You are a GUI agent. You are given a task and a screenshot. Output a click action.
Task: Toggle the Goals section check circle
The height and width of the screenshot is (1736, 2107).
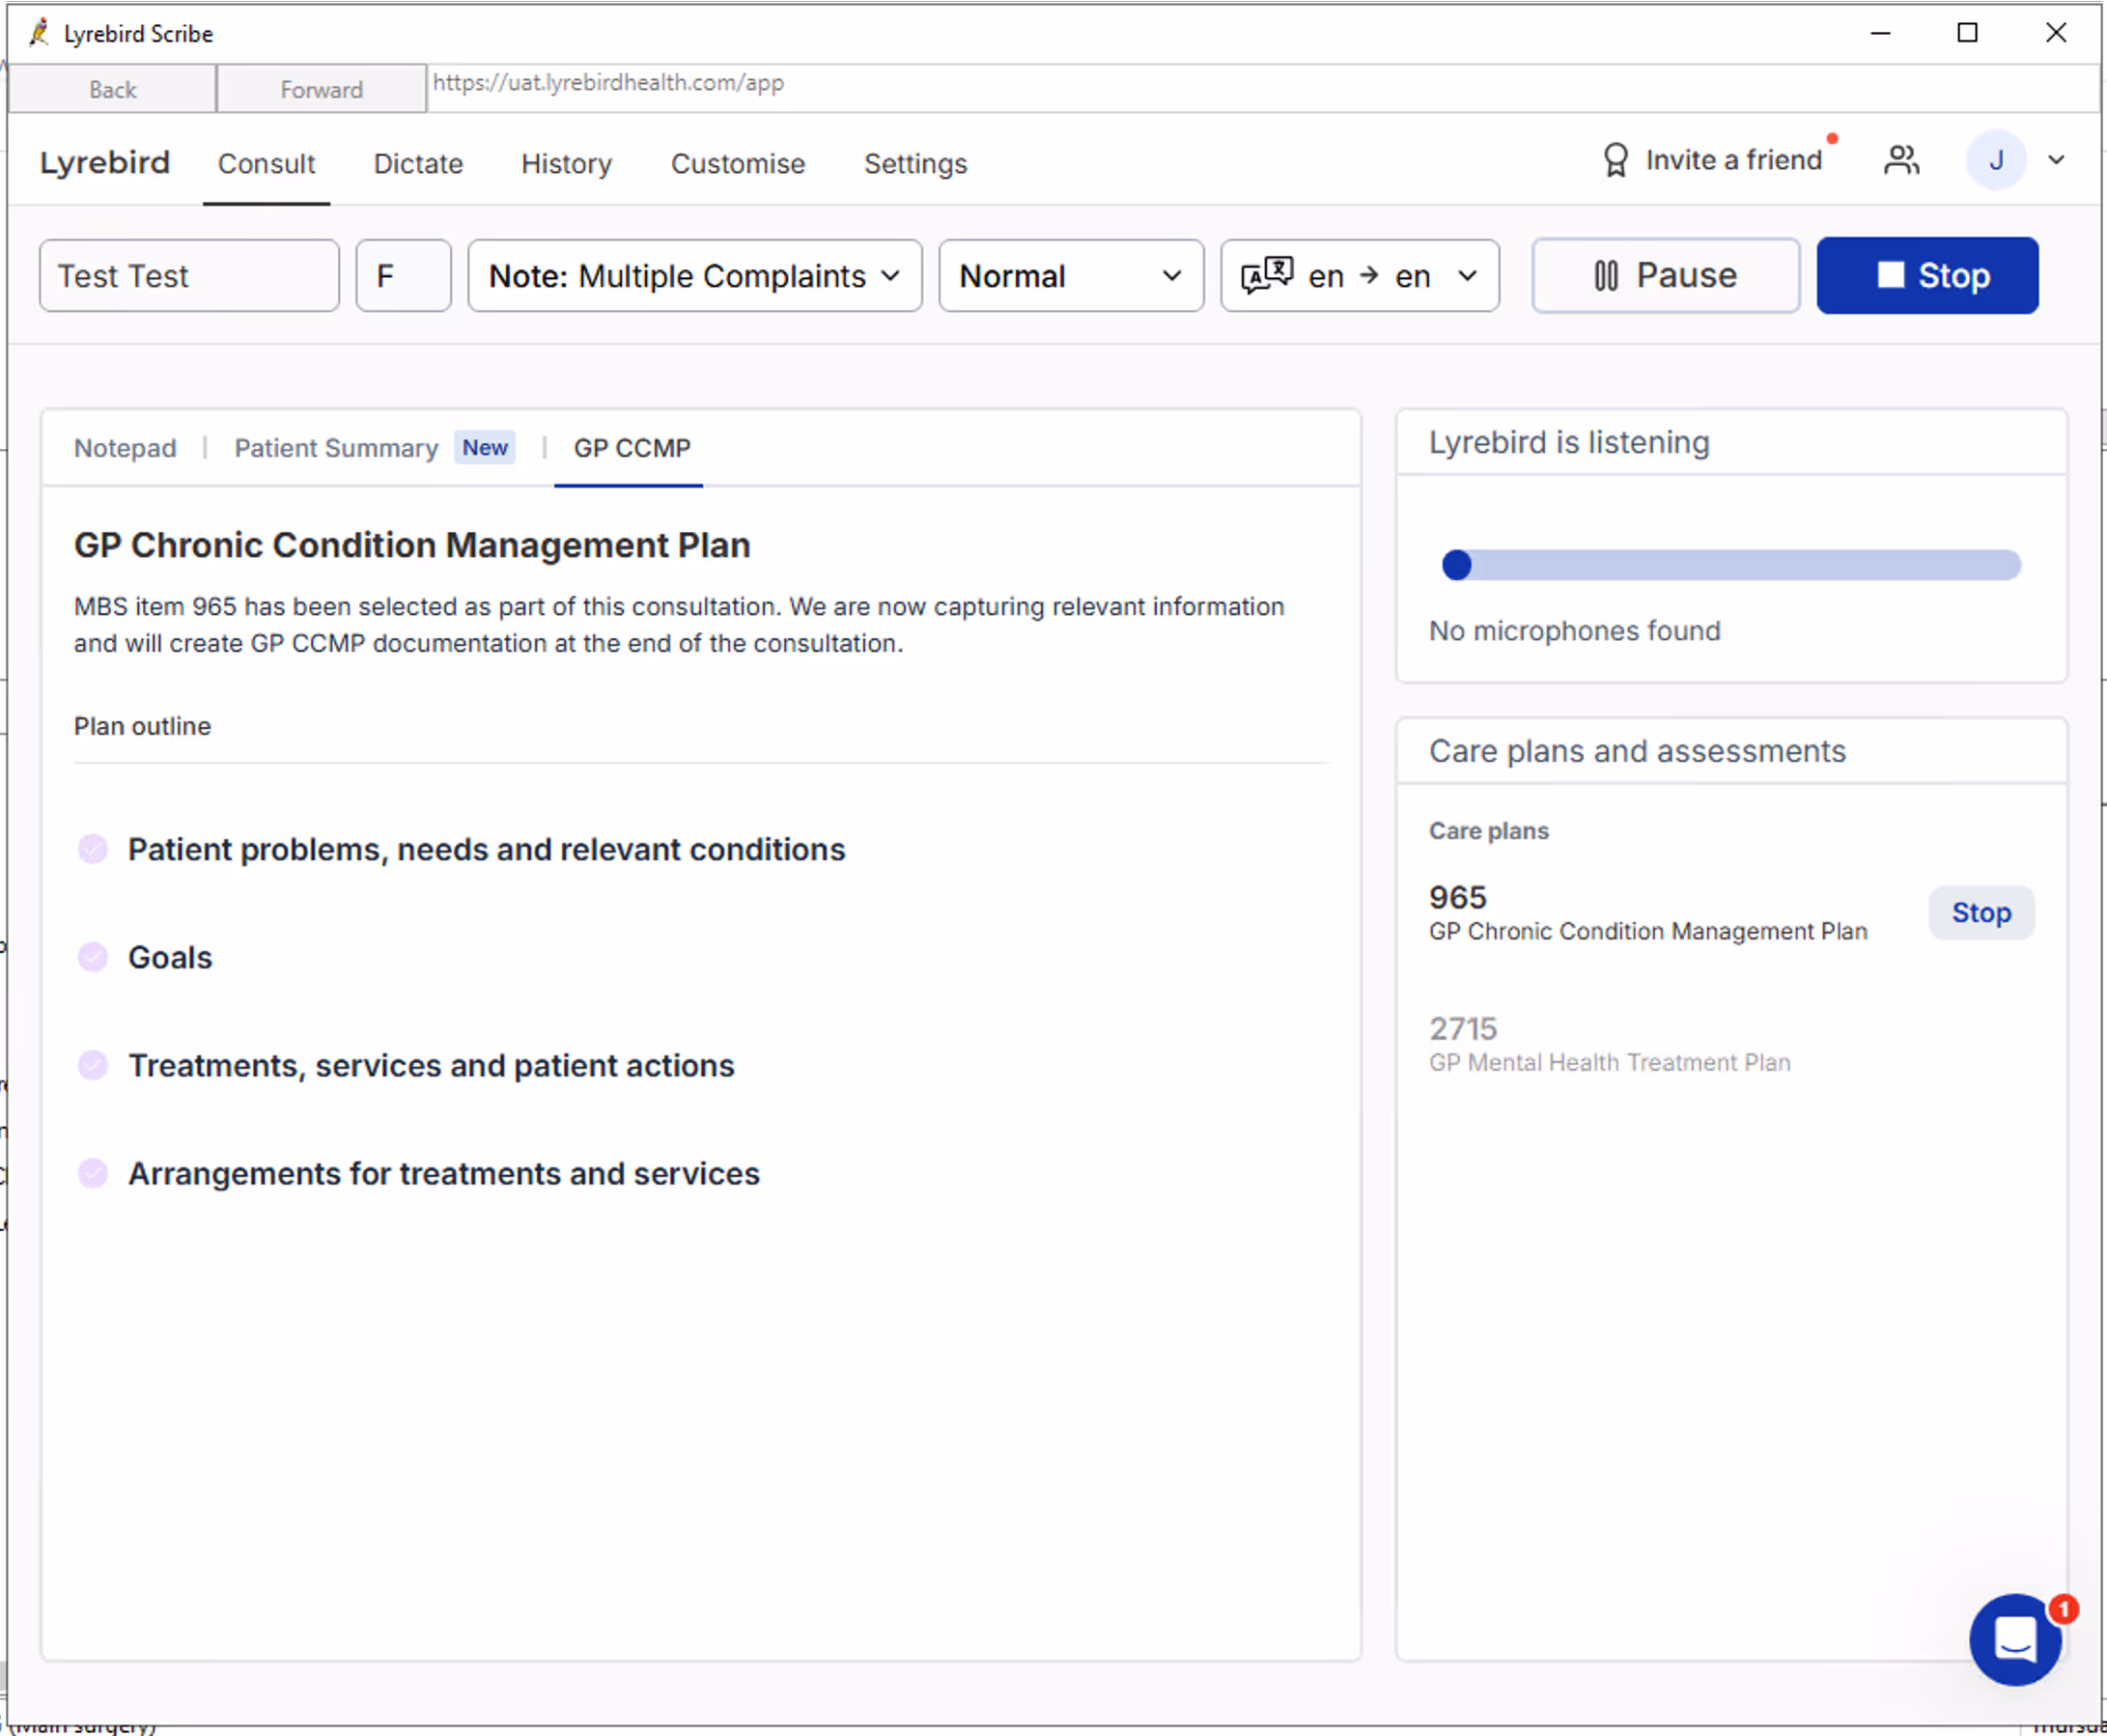pyautogui.click(x=93, y=957)
